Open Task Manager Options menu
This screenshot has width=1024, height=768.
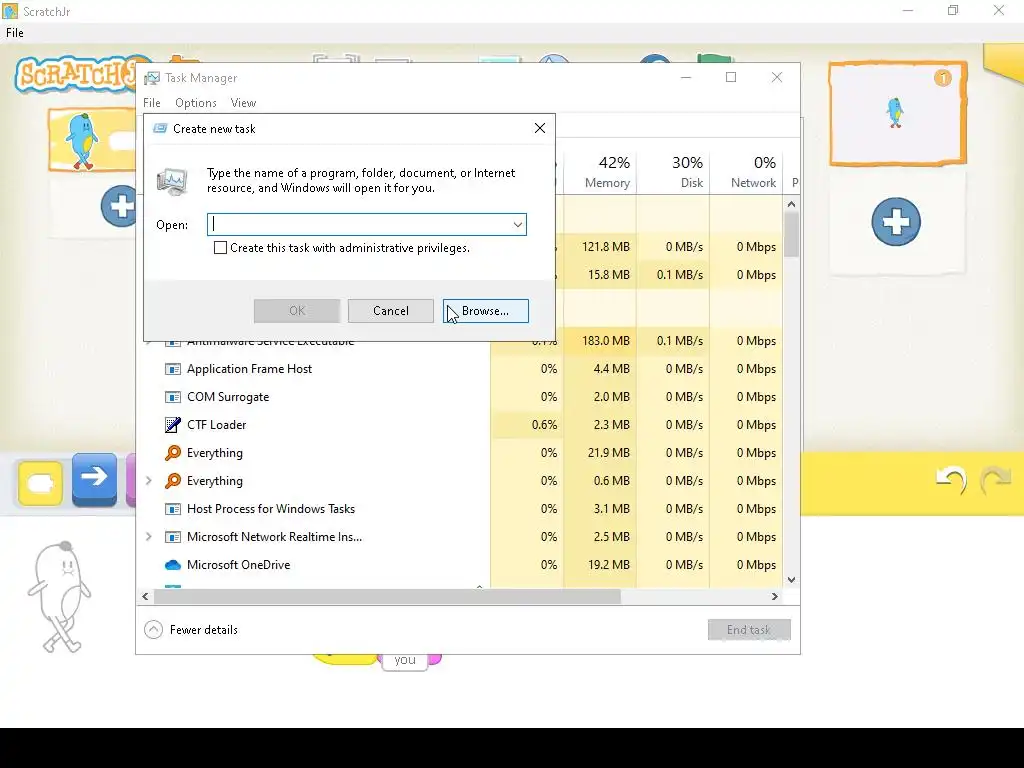click(x=195, y=103)
